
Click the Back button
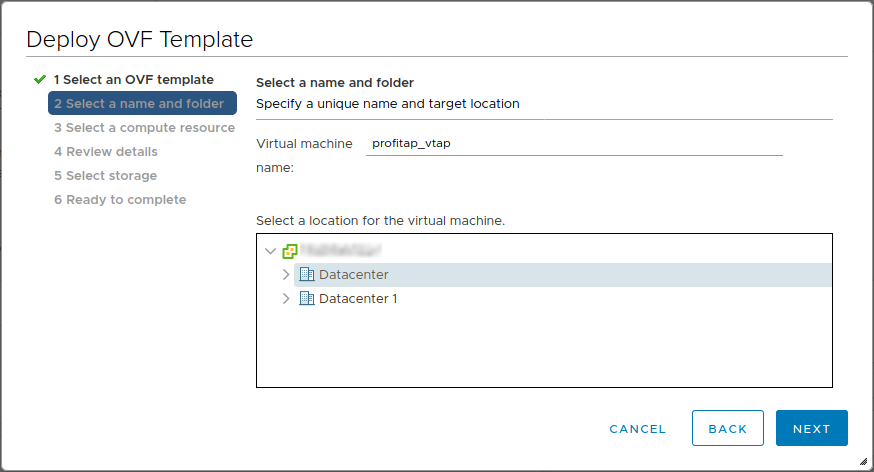727,428
